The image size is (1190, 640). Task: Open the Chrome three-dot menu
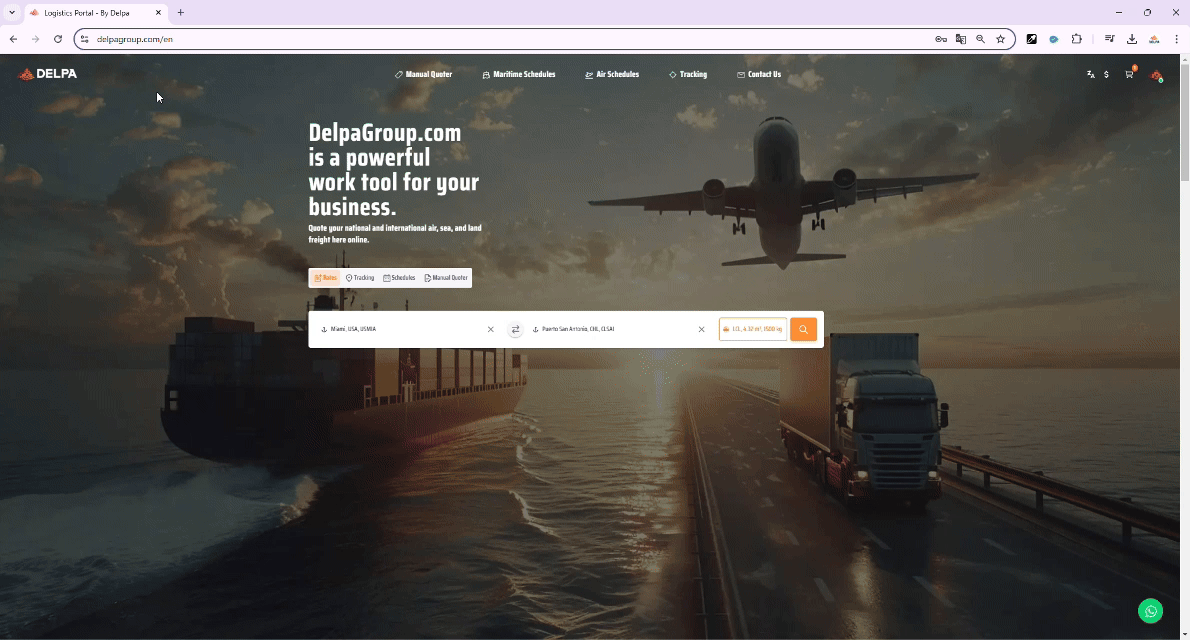1176,39
